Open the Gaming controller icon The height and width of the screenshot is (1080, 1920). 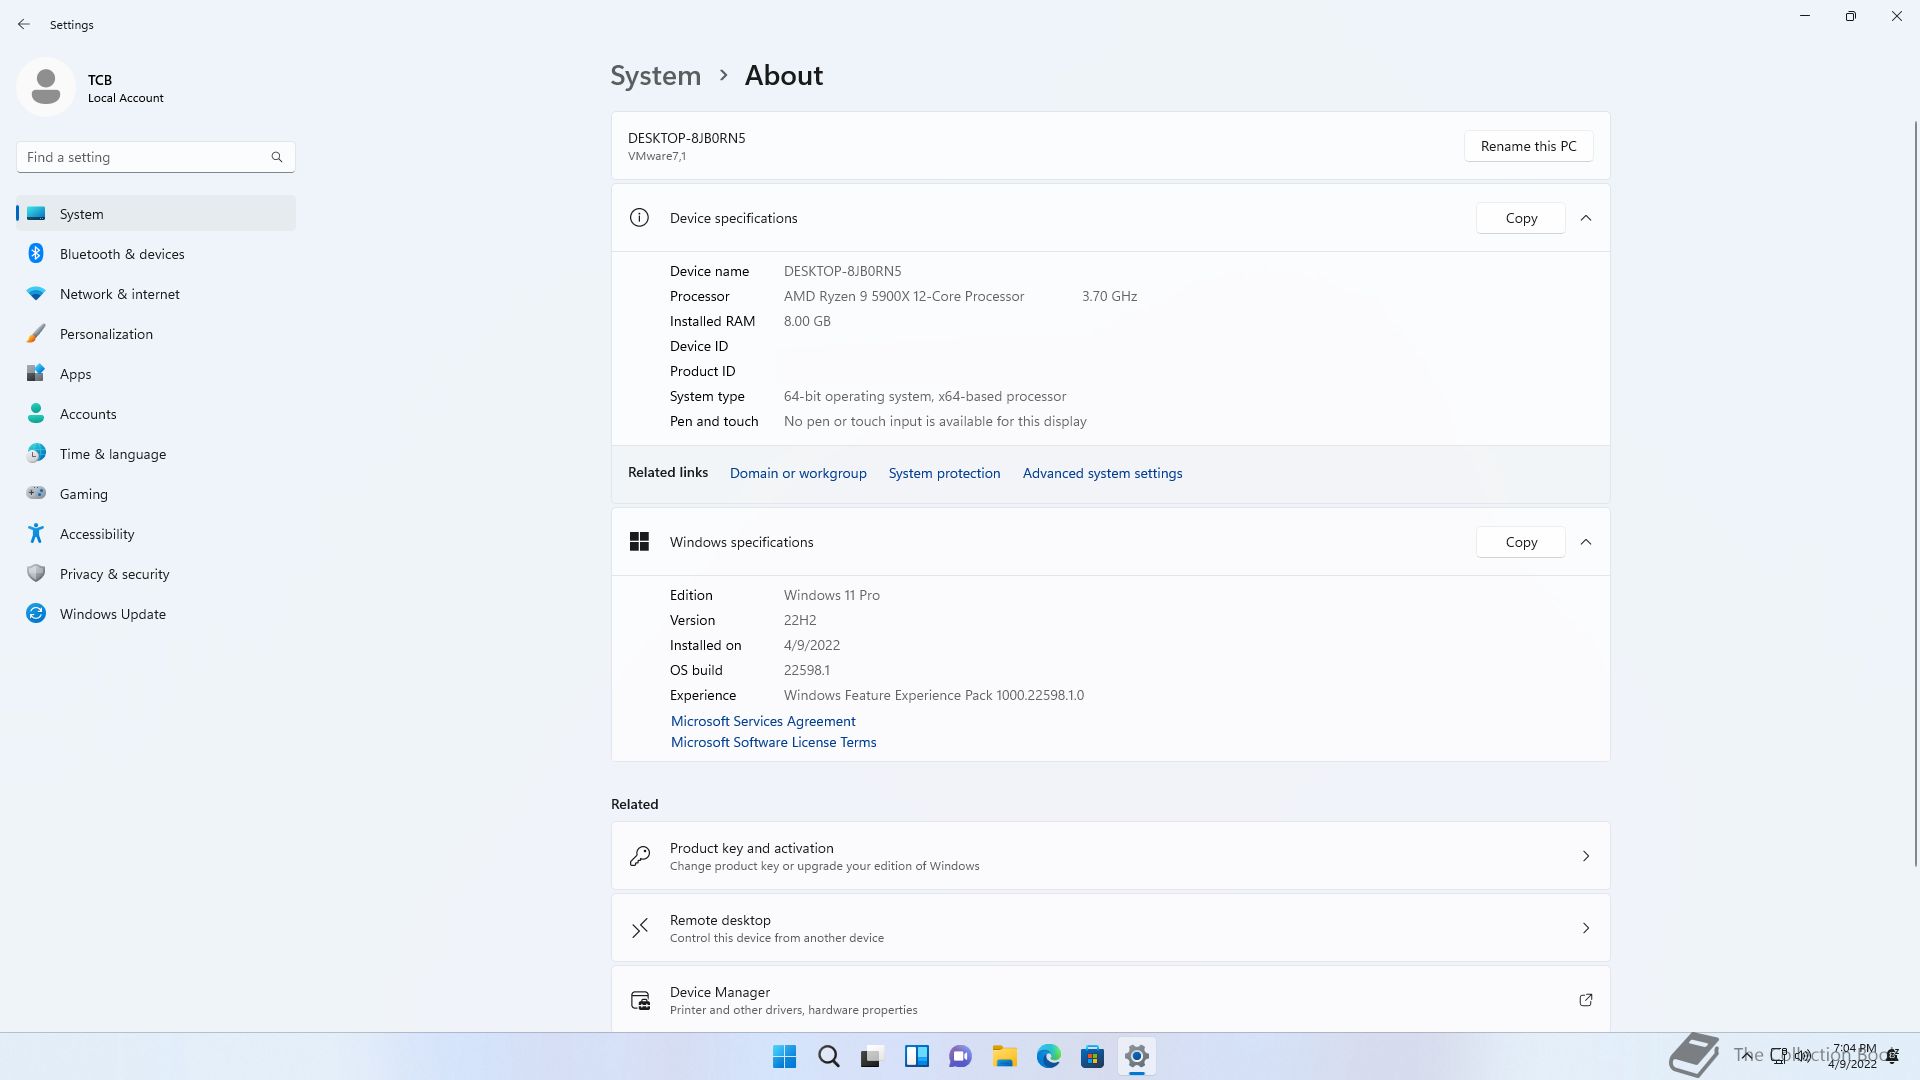(x=36, y=493)
